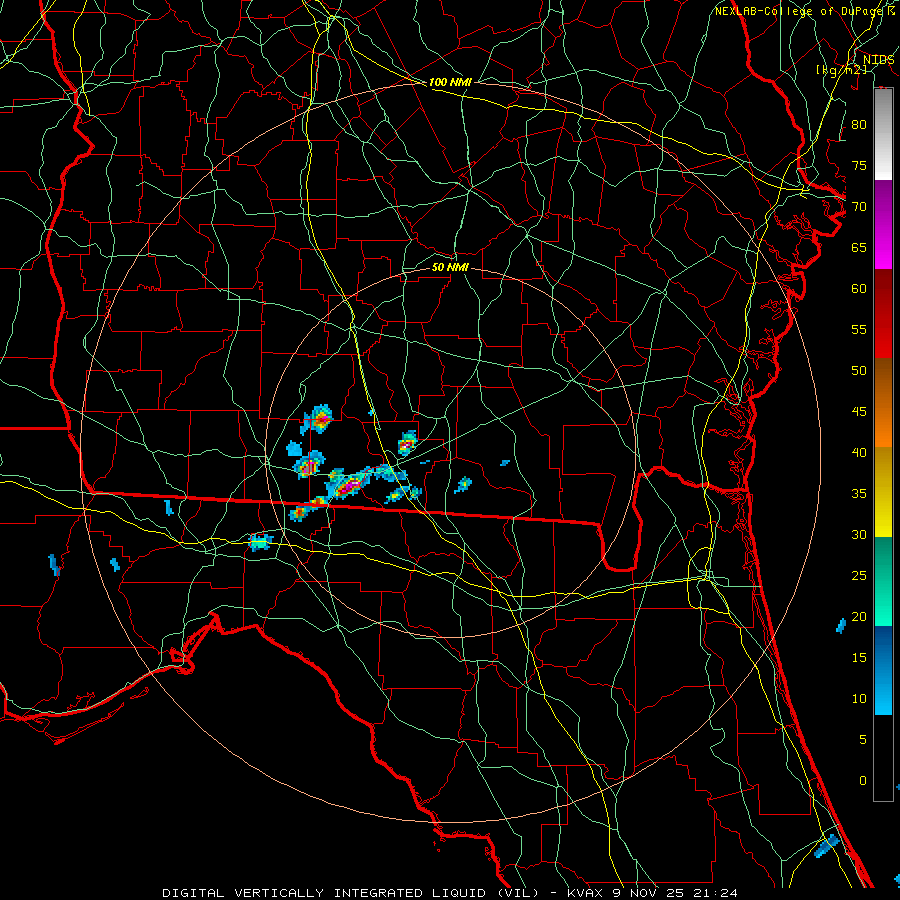Pick the orange-brown band of the color scale
This screenshot has height=900, width=900.
pos(883,403)
